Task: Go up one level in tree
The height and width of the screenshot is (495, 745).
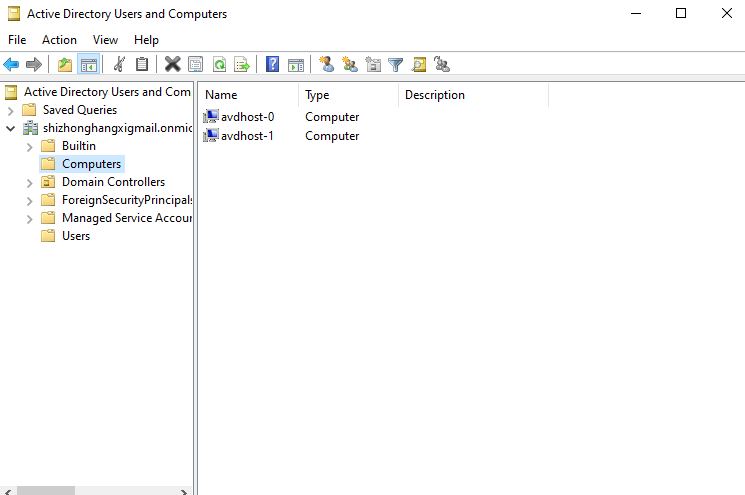Action: (65, 64)
